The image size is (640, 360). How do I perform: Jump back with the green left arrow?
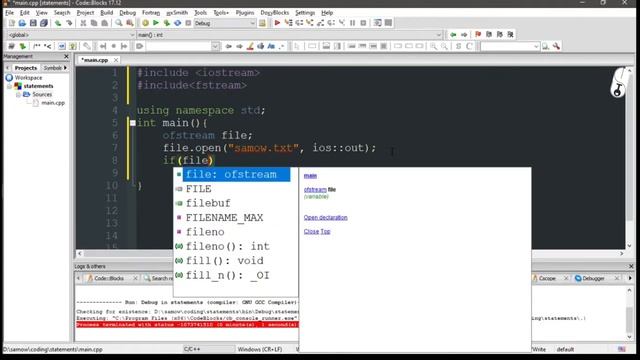453,35
